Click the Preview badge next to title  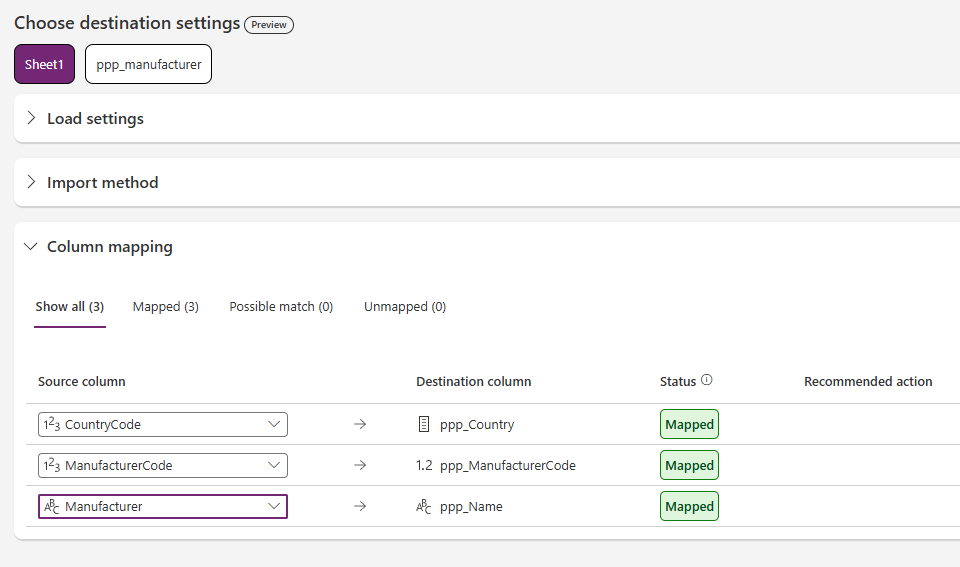269,25
